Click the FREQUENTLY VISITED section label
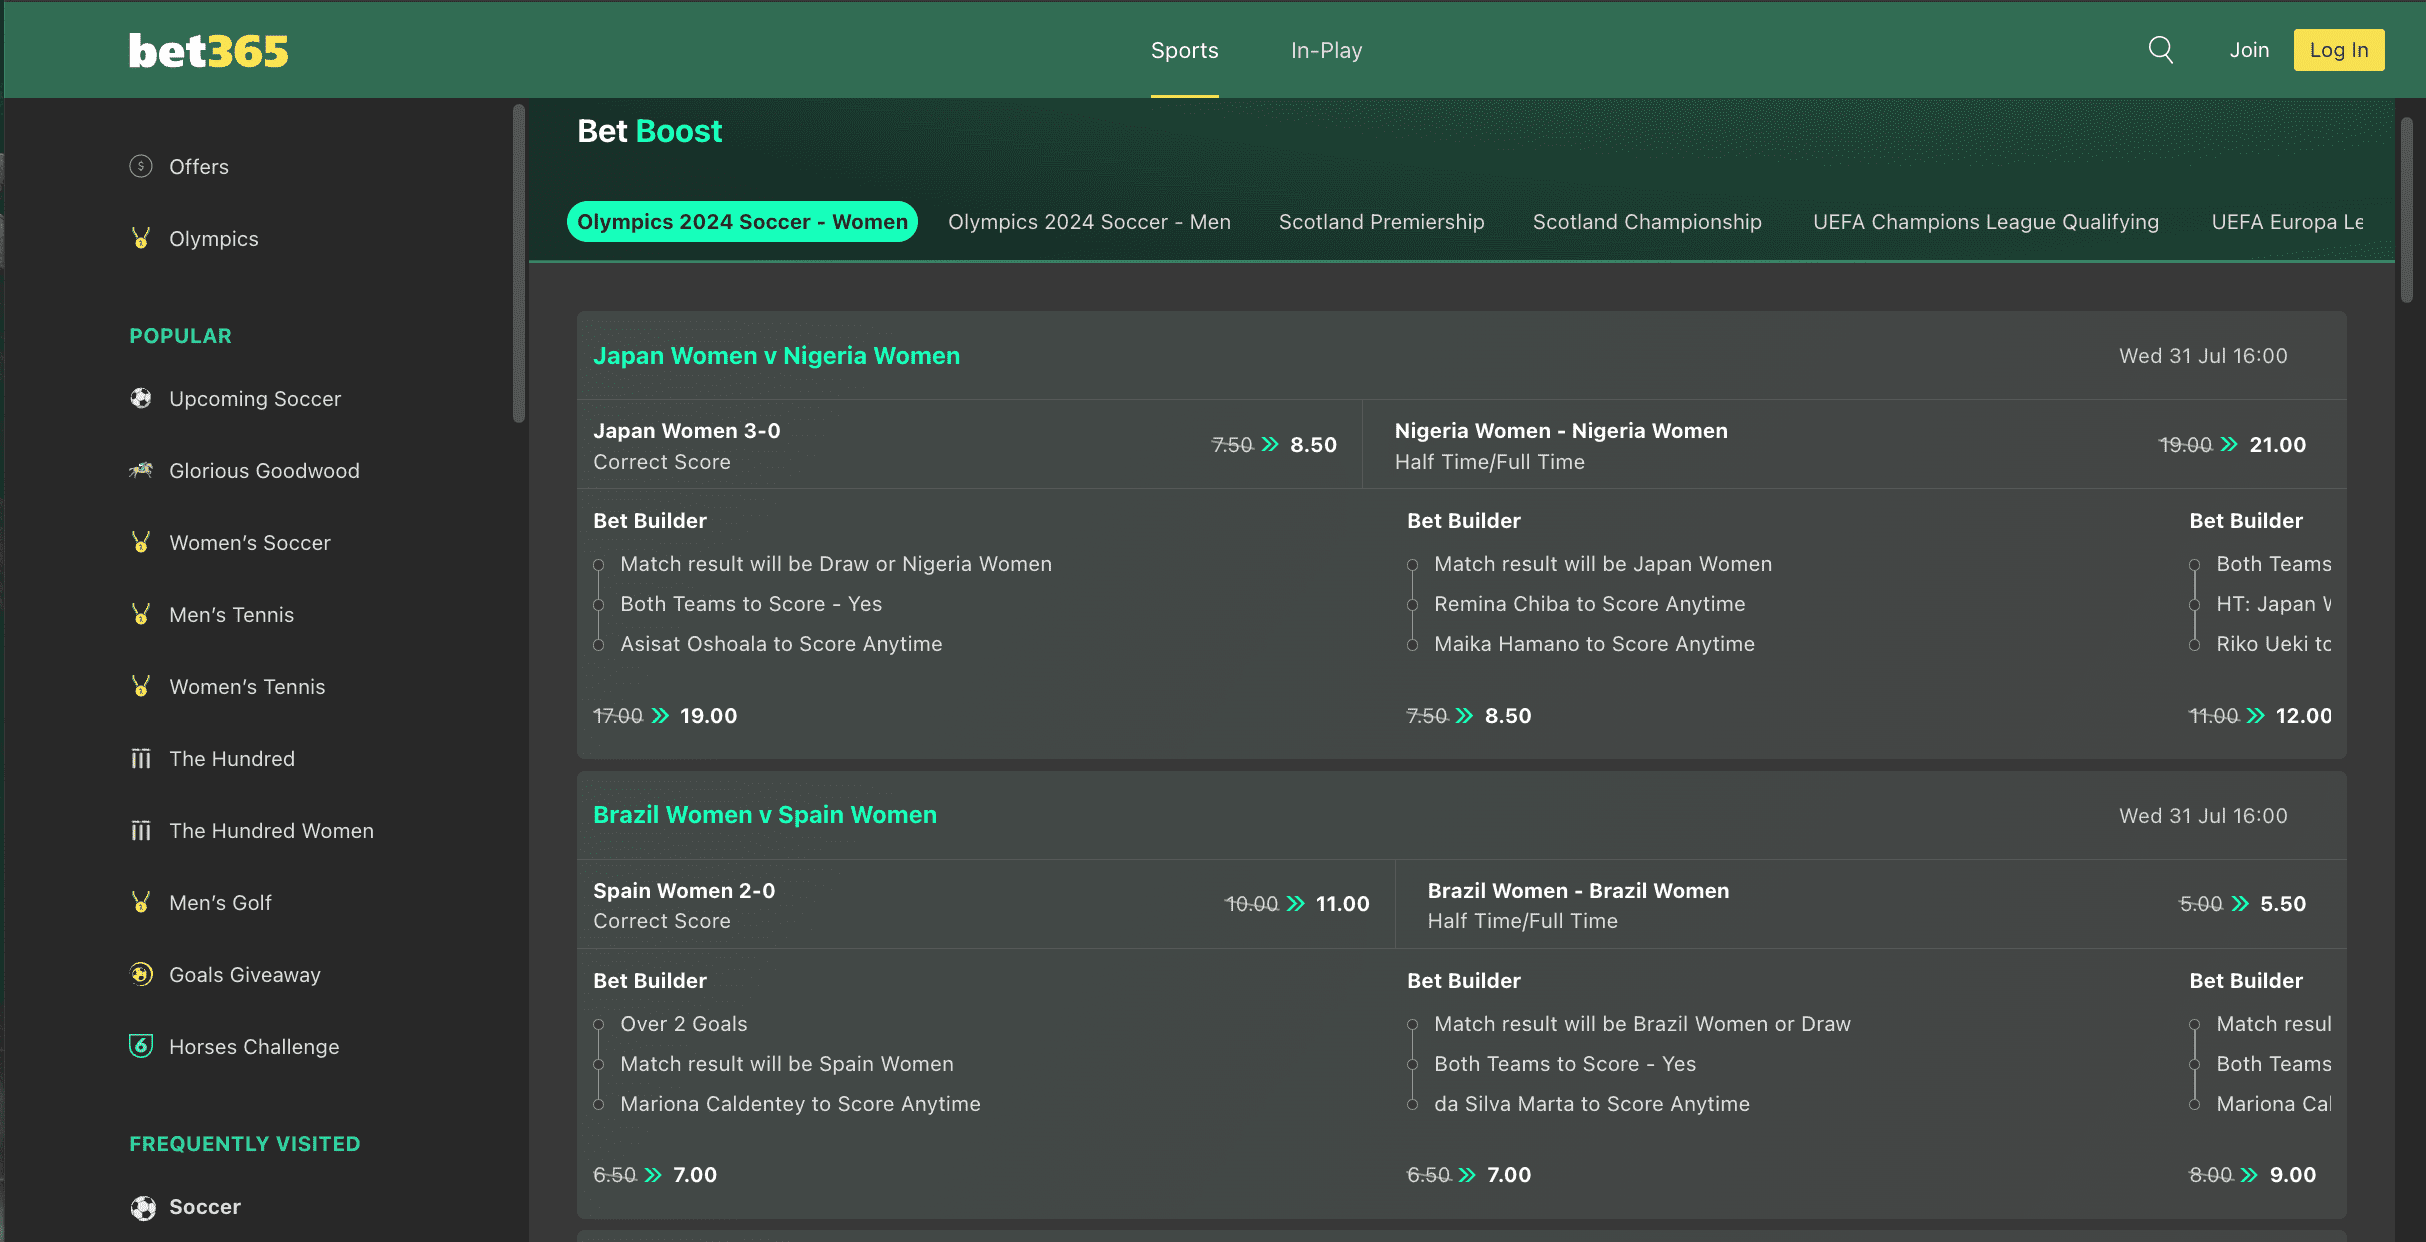 coord(244,1144)
